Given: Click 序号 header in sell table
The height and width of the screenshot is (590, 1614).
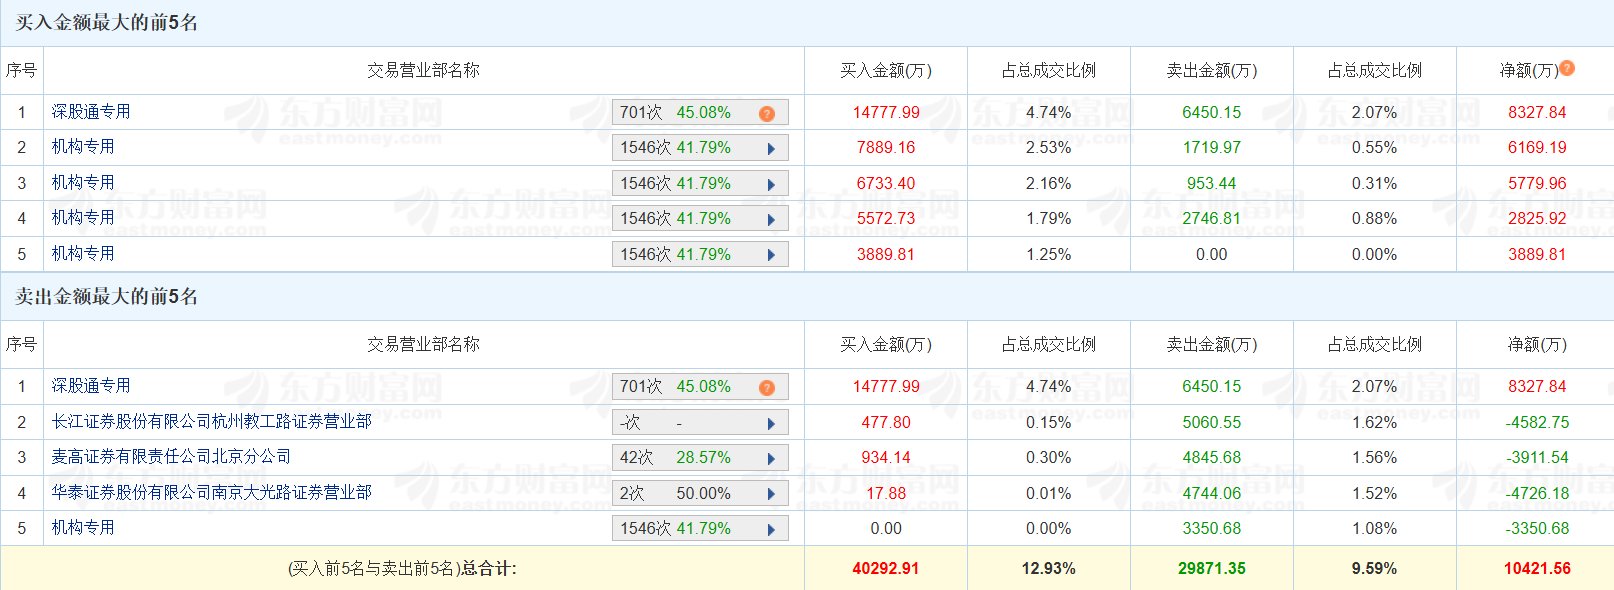Looking at the screenshot, I should coord(22,344).
